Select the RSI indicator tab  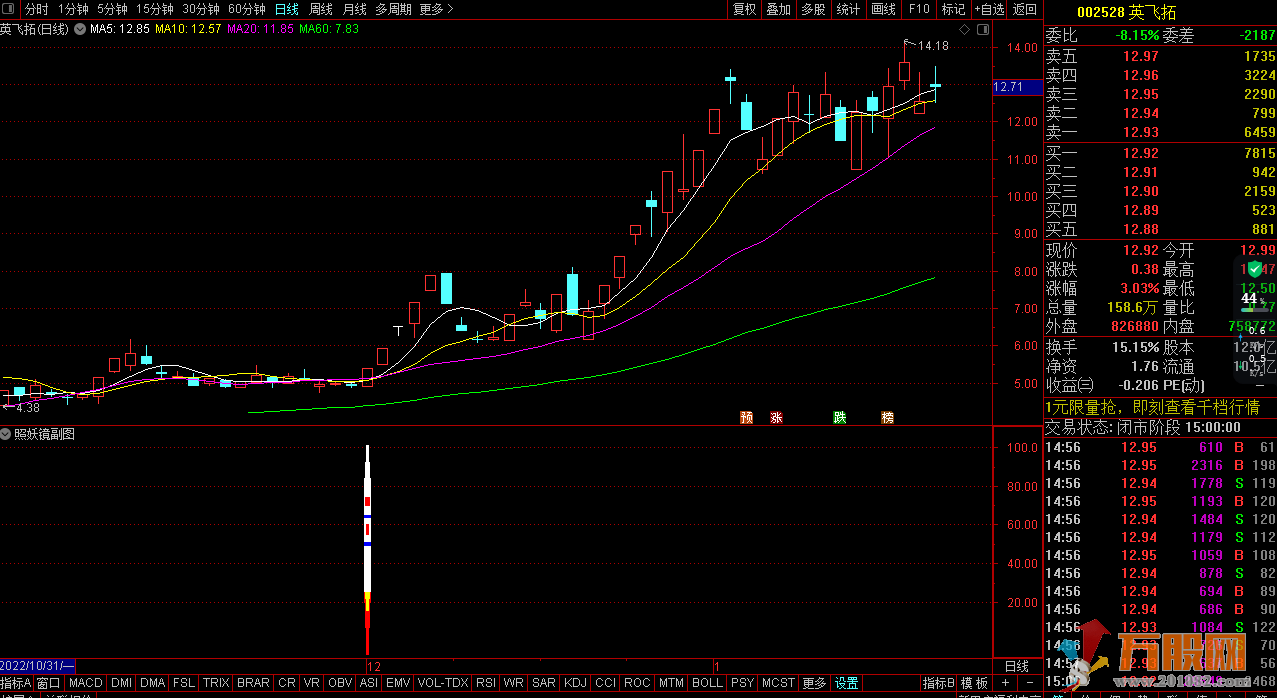click(486, 683)
